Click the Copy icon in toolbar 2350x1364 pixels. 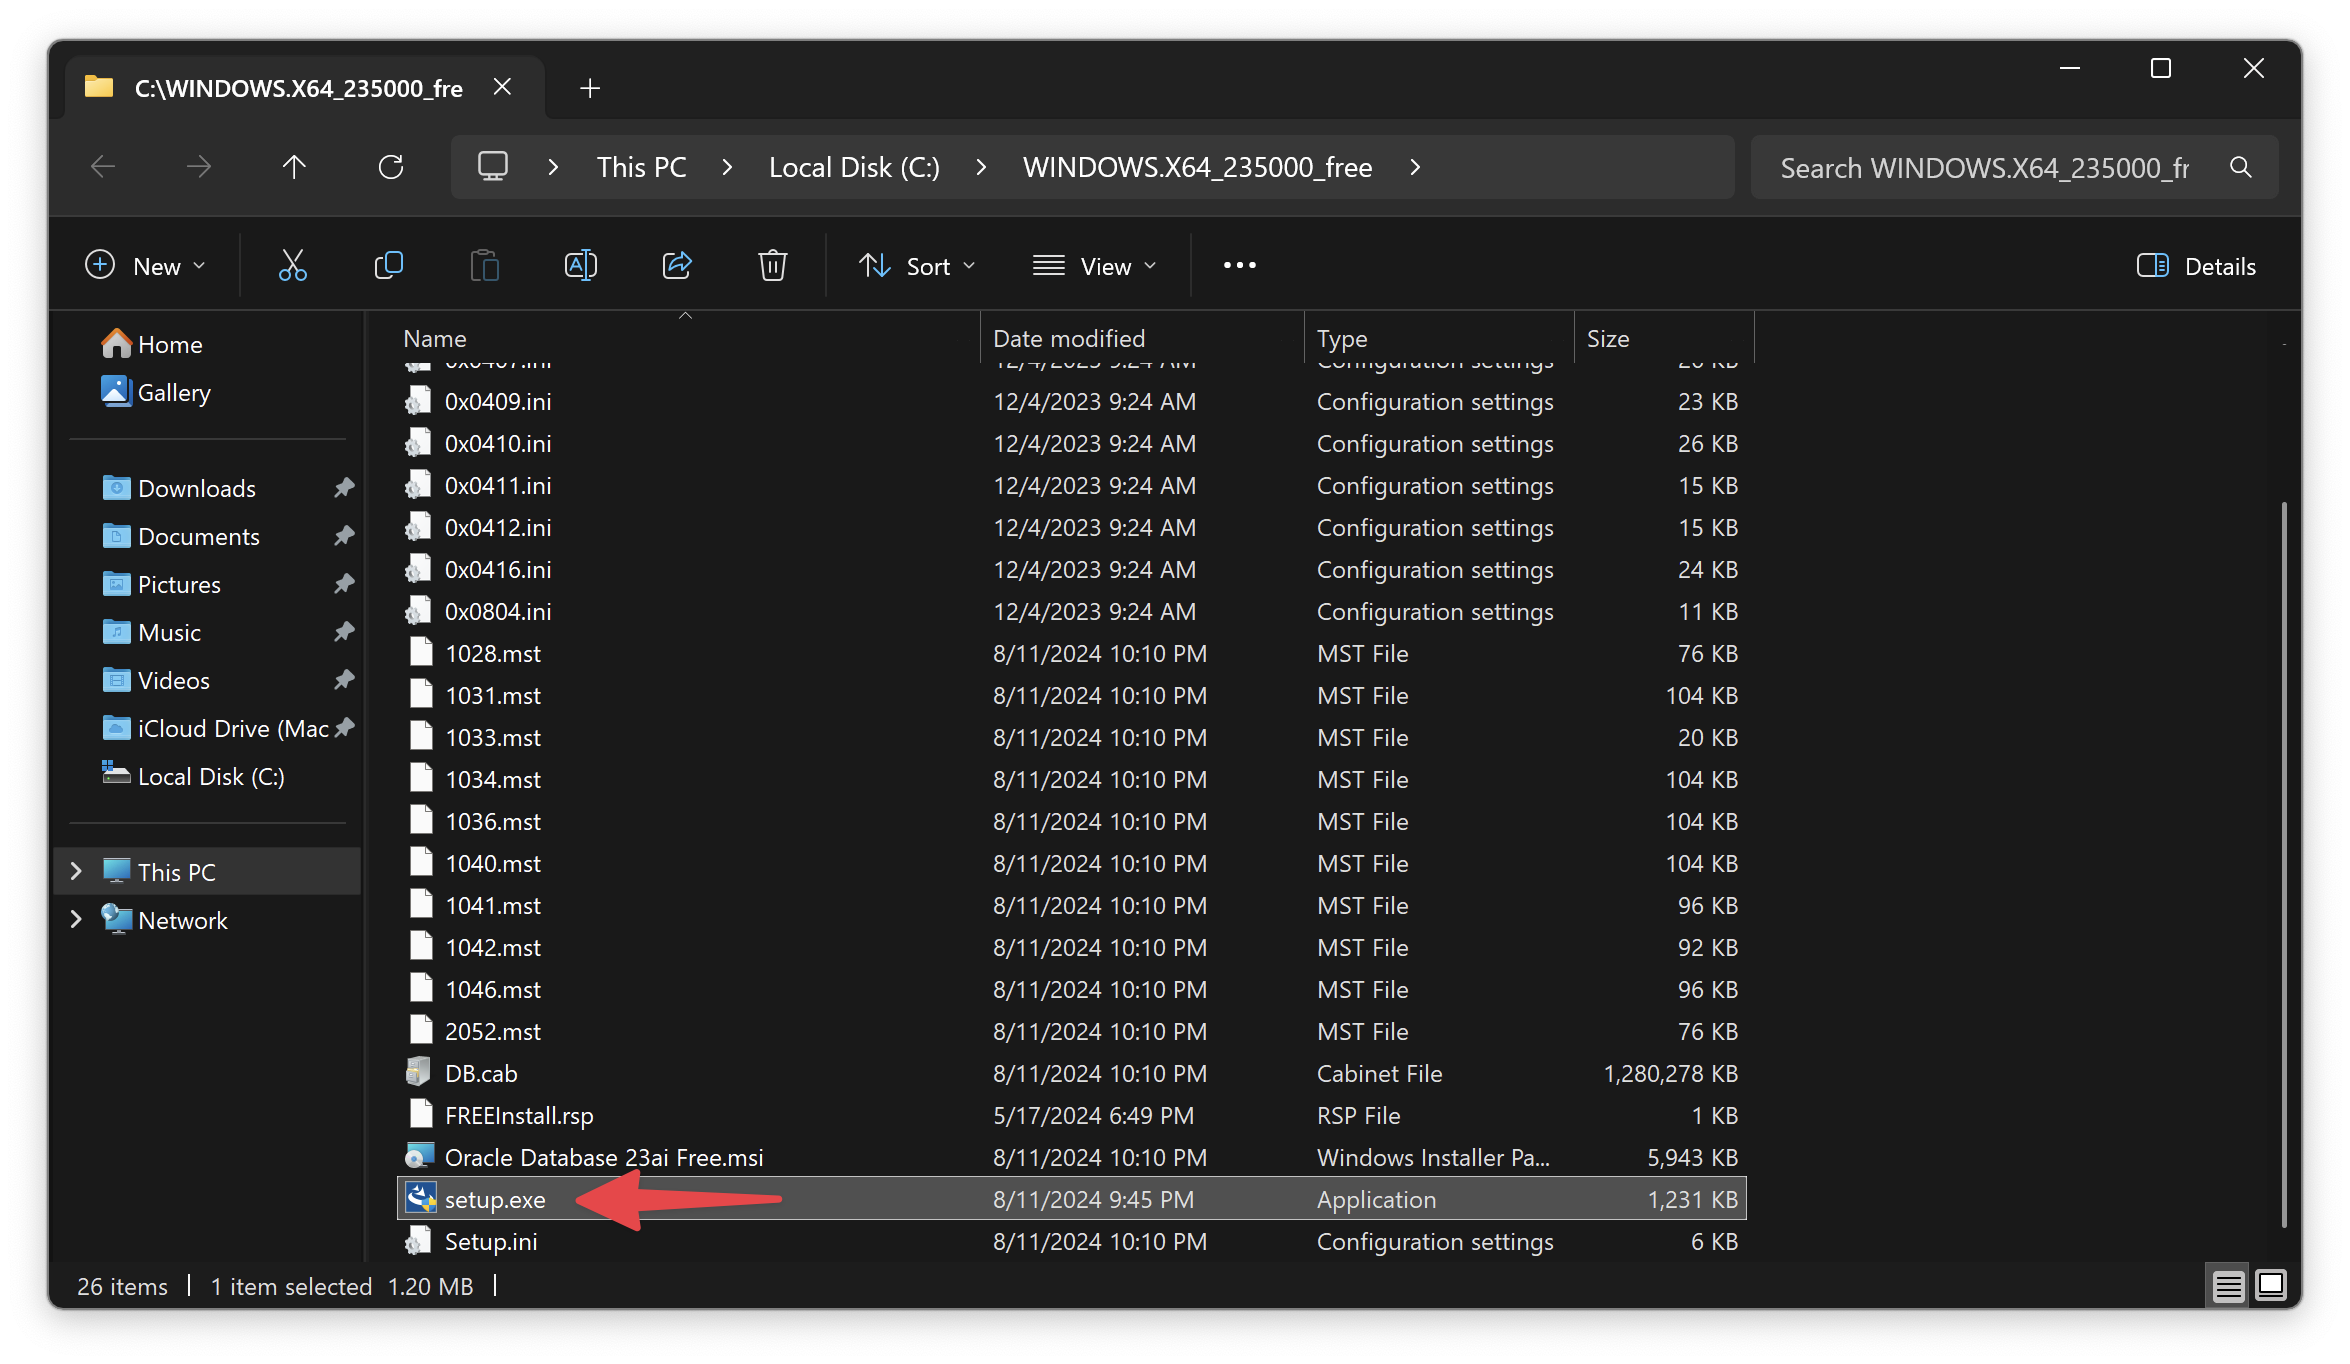[388, 266]
